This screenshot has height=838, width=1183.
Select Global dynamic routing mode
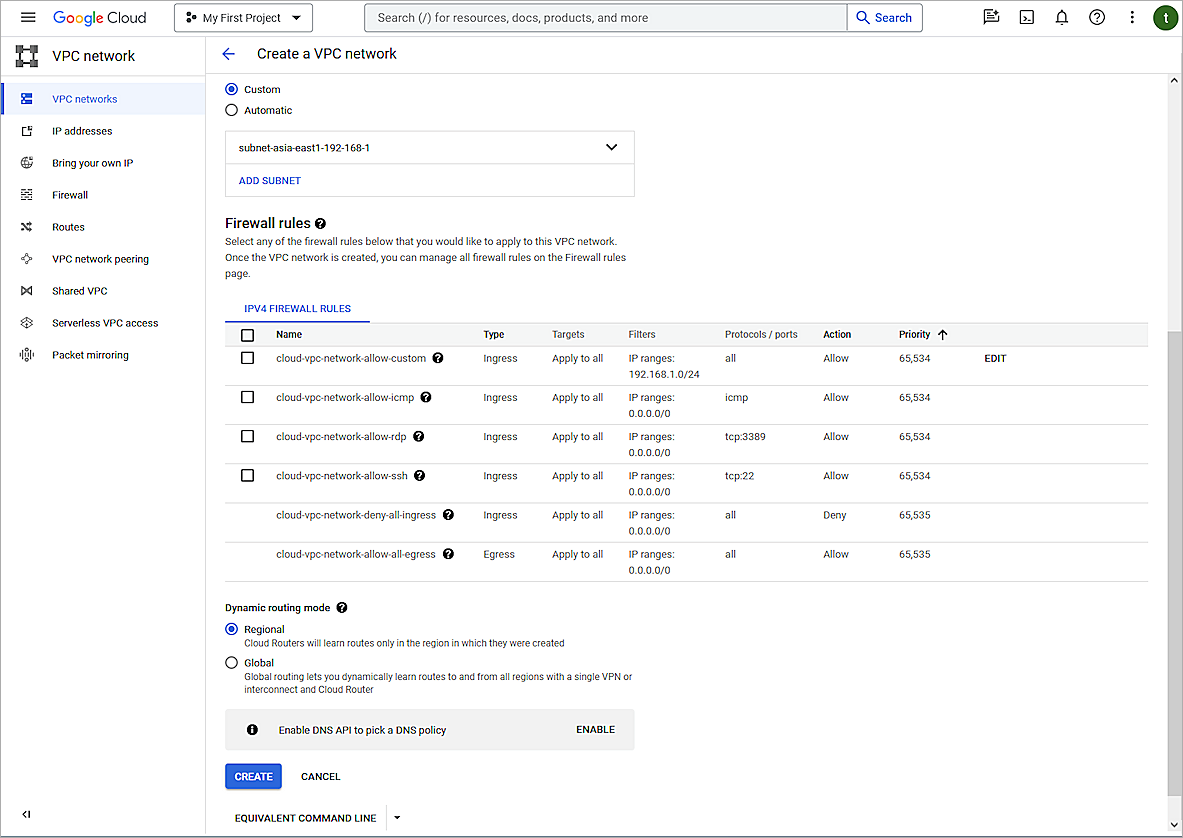(231, 662)
